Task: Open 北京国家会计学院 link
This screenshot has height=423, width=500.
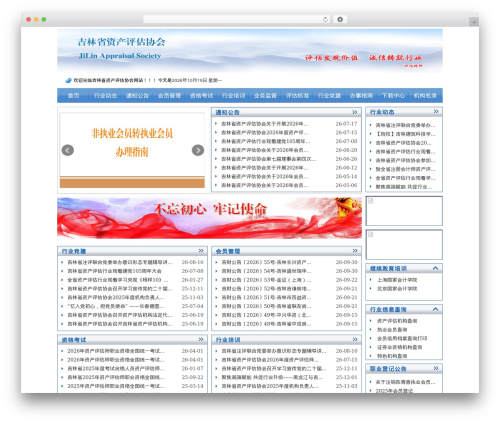Action: [397, 288]
